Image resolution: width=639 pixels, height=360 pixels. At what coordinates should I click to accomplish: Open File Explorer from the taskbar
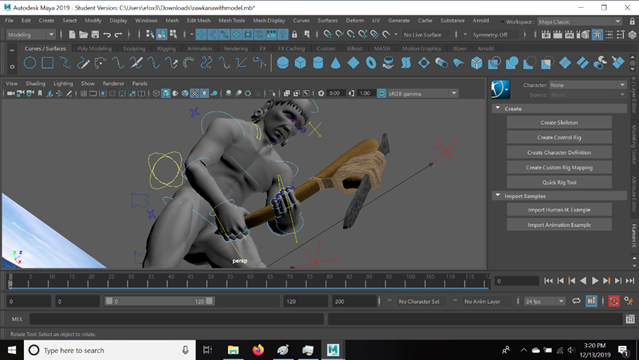point(233,350)
